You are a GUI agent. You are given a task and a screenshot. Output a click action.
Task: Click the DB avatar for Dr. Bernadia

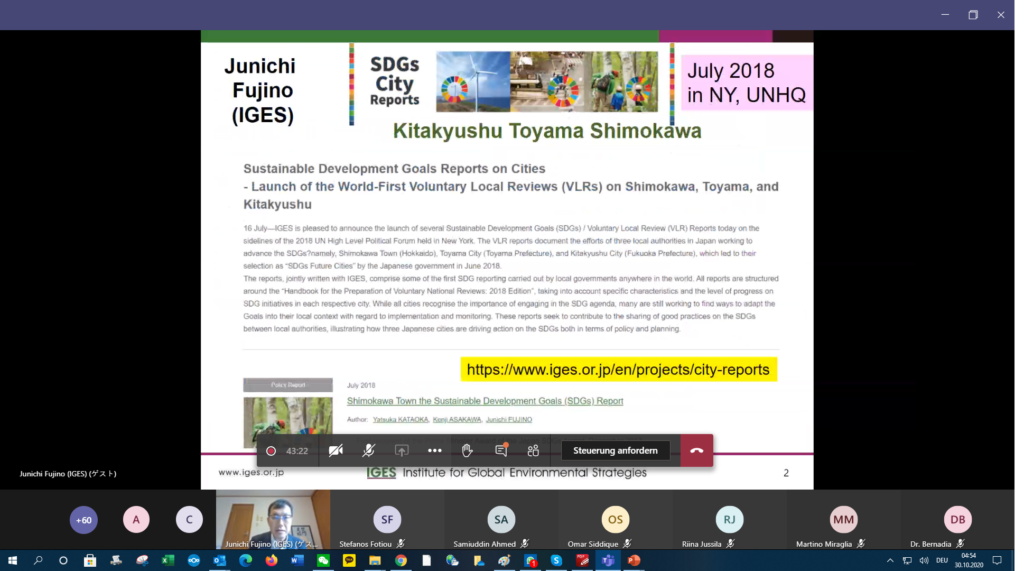(x=957, y=519)
